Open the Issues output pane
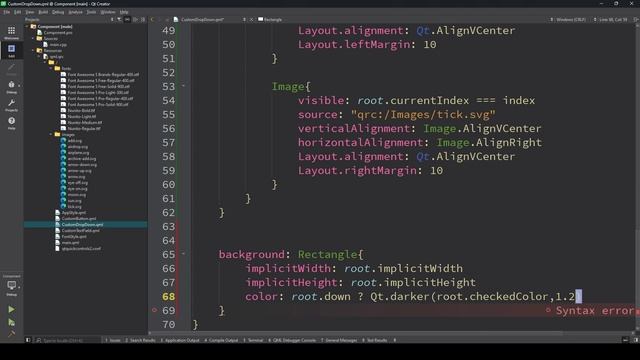This screenshot has height=360, width=640. click(113, 340)
